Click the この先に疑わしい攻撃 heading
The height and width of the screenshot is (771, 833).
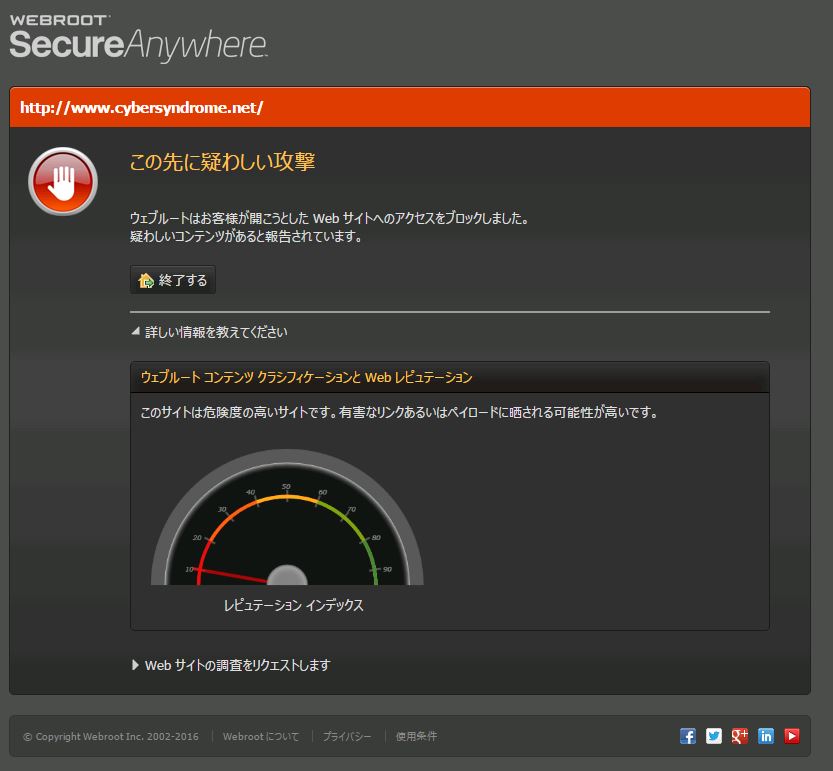pyautogui.click(x=223, y=162)
